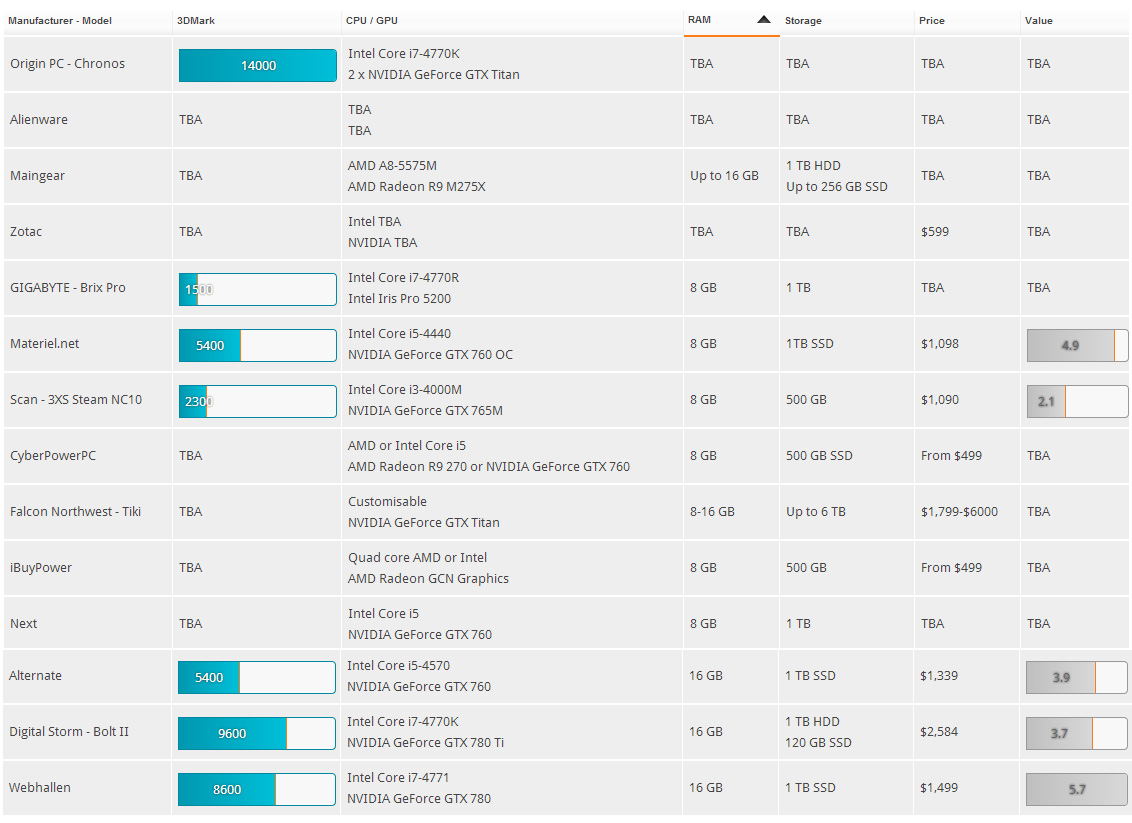The height and width of the screenshot is (823, 1132).
Task: Sort by Storage column header
Action: click(x=804, y=21)
